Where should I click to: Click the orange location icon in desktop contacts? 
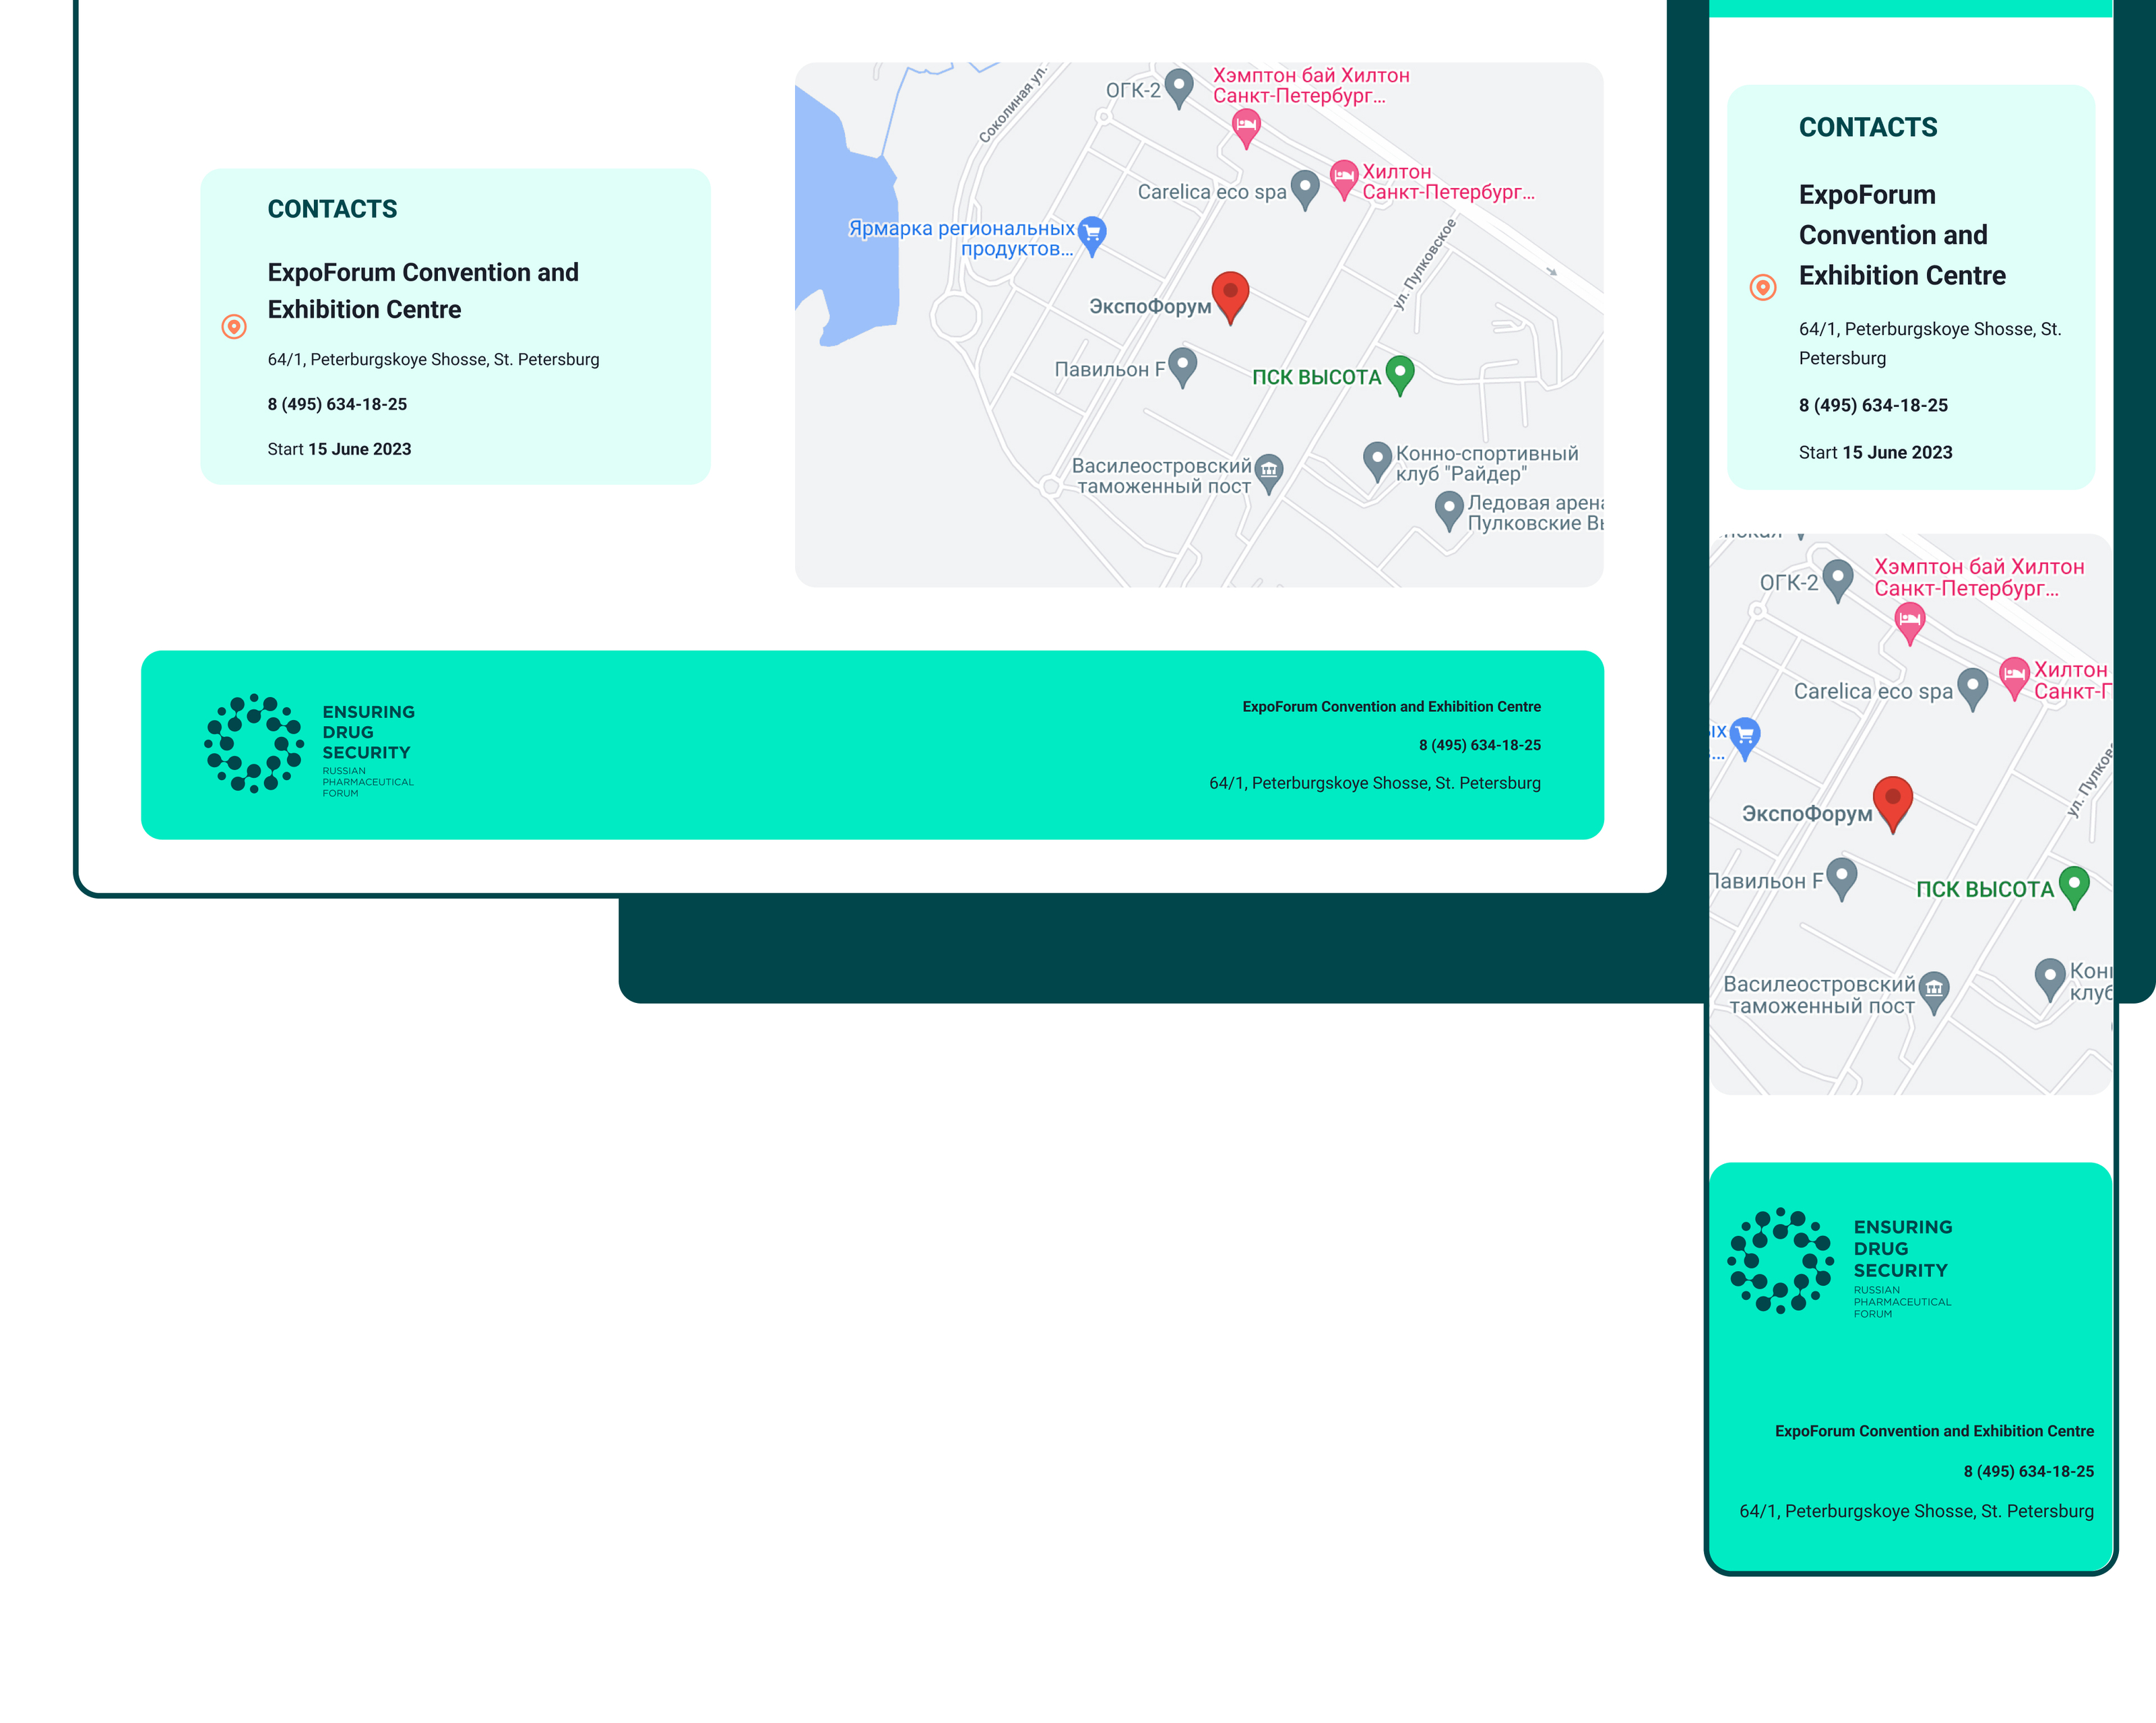234,326
